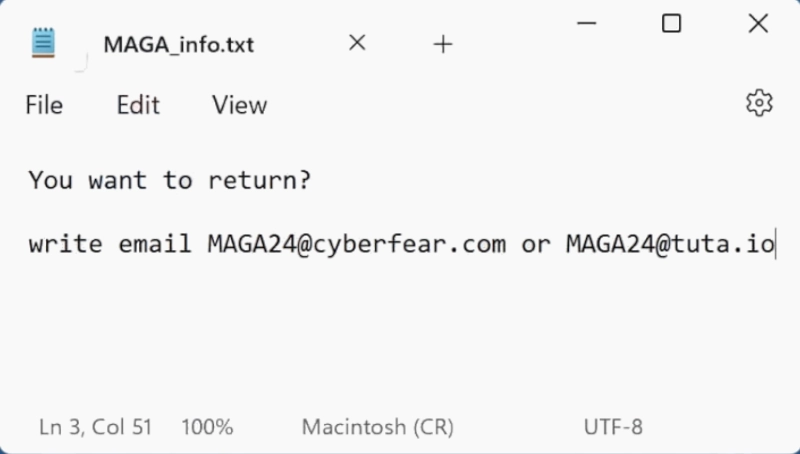Screen dimensions: 800x454
Task: Maximize the Notepad window
Action: click(x=671, y=24)
